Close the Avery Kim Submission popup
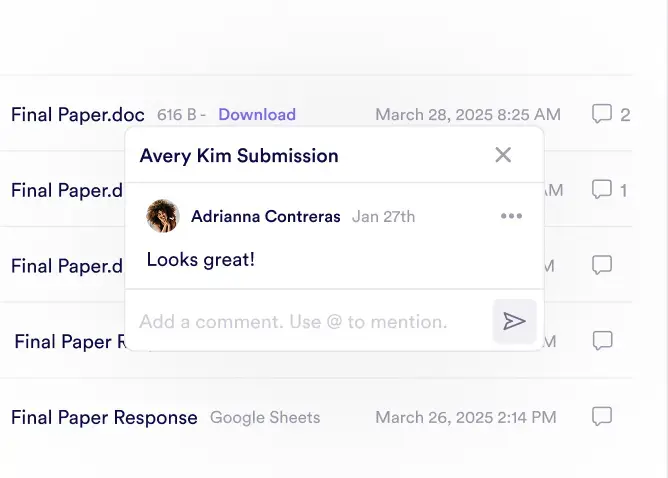Image resolution: width=668 pixels, height=478 pixels. click(x=503, y=155)
